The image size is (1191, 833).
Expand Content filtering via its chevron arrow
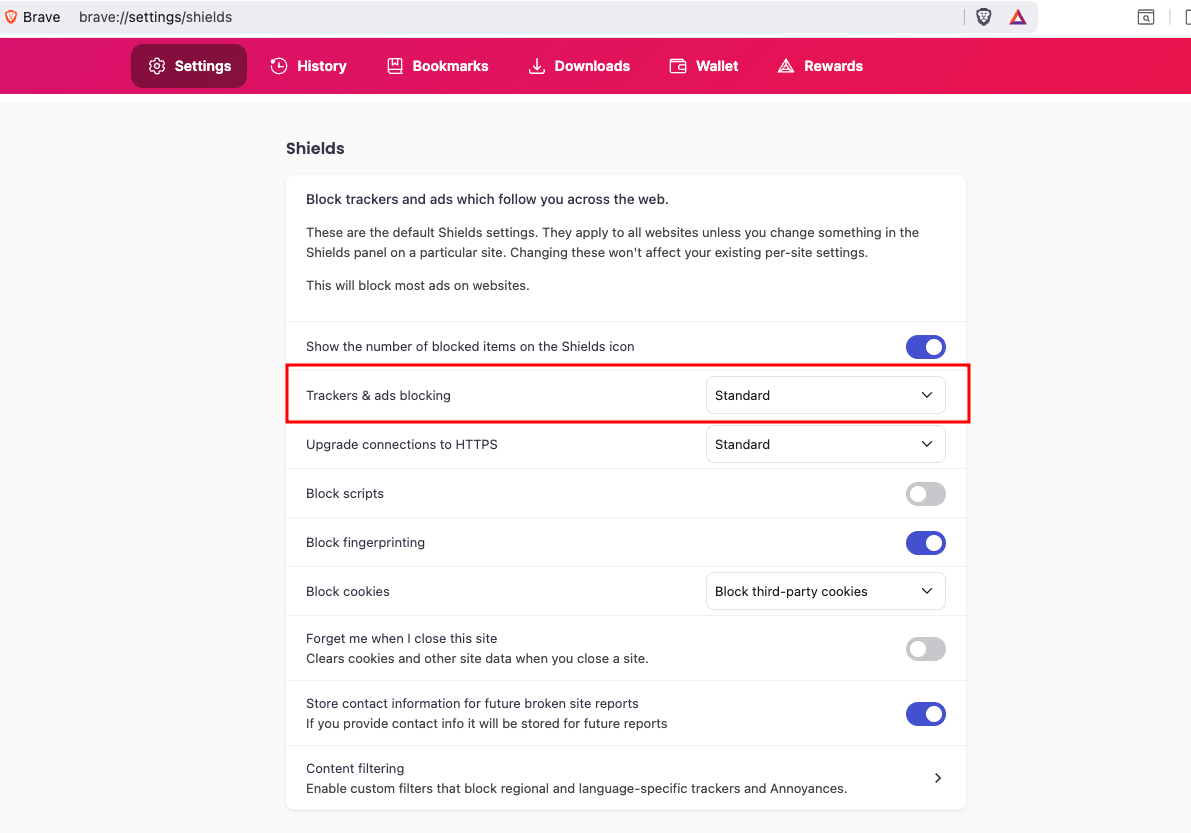click(x=937, y=778)
